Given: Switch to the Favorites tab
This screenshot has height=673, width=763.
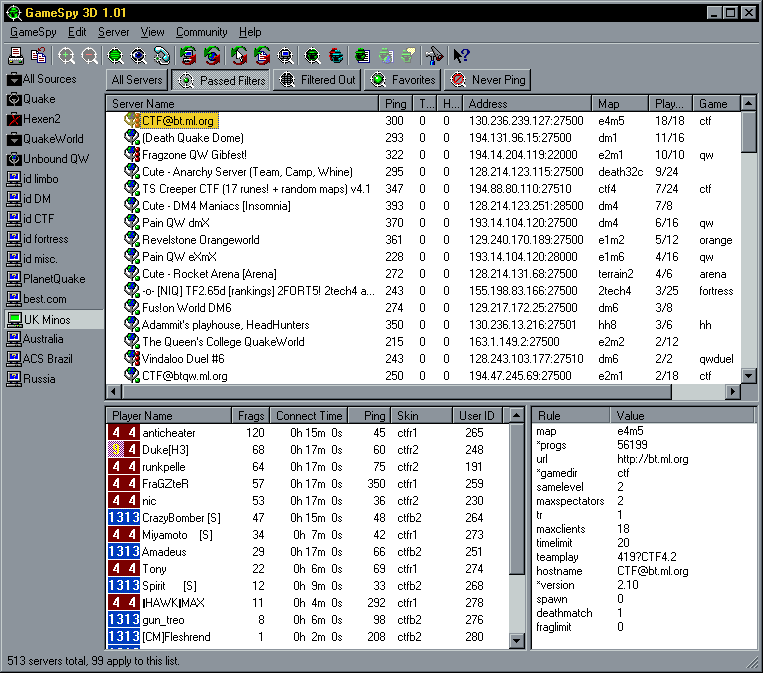Looking at the screenshot, I should point(402,80).
